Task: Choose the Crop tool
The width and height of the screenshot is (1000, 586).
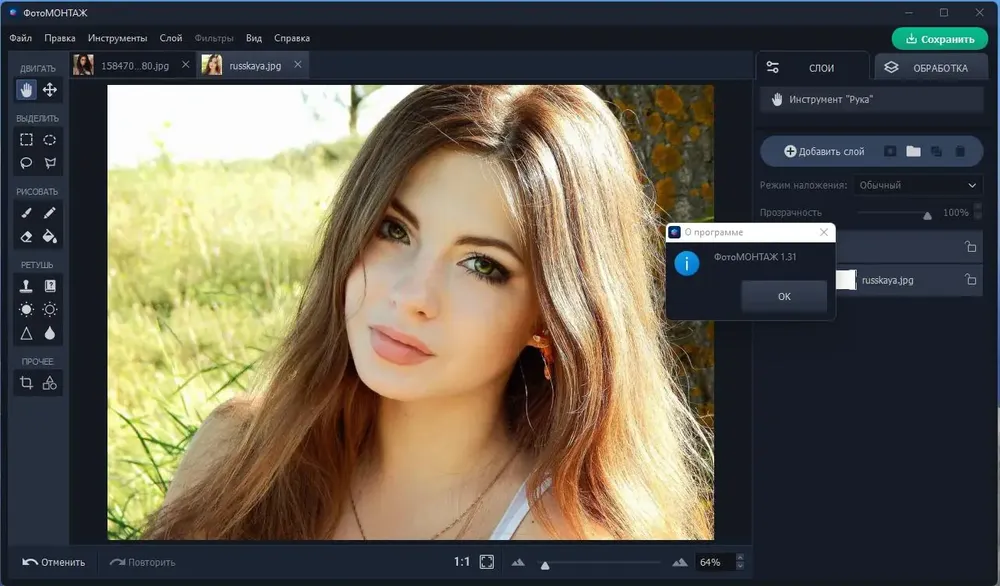Action: 26,383
